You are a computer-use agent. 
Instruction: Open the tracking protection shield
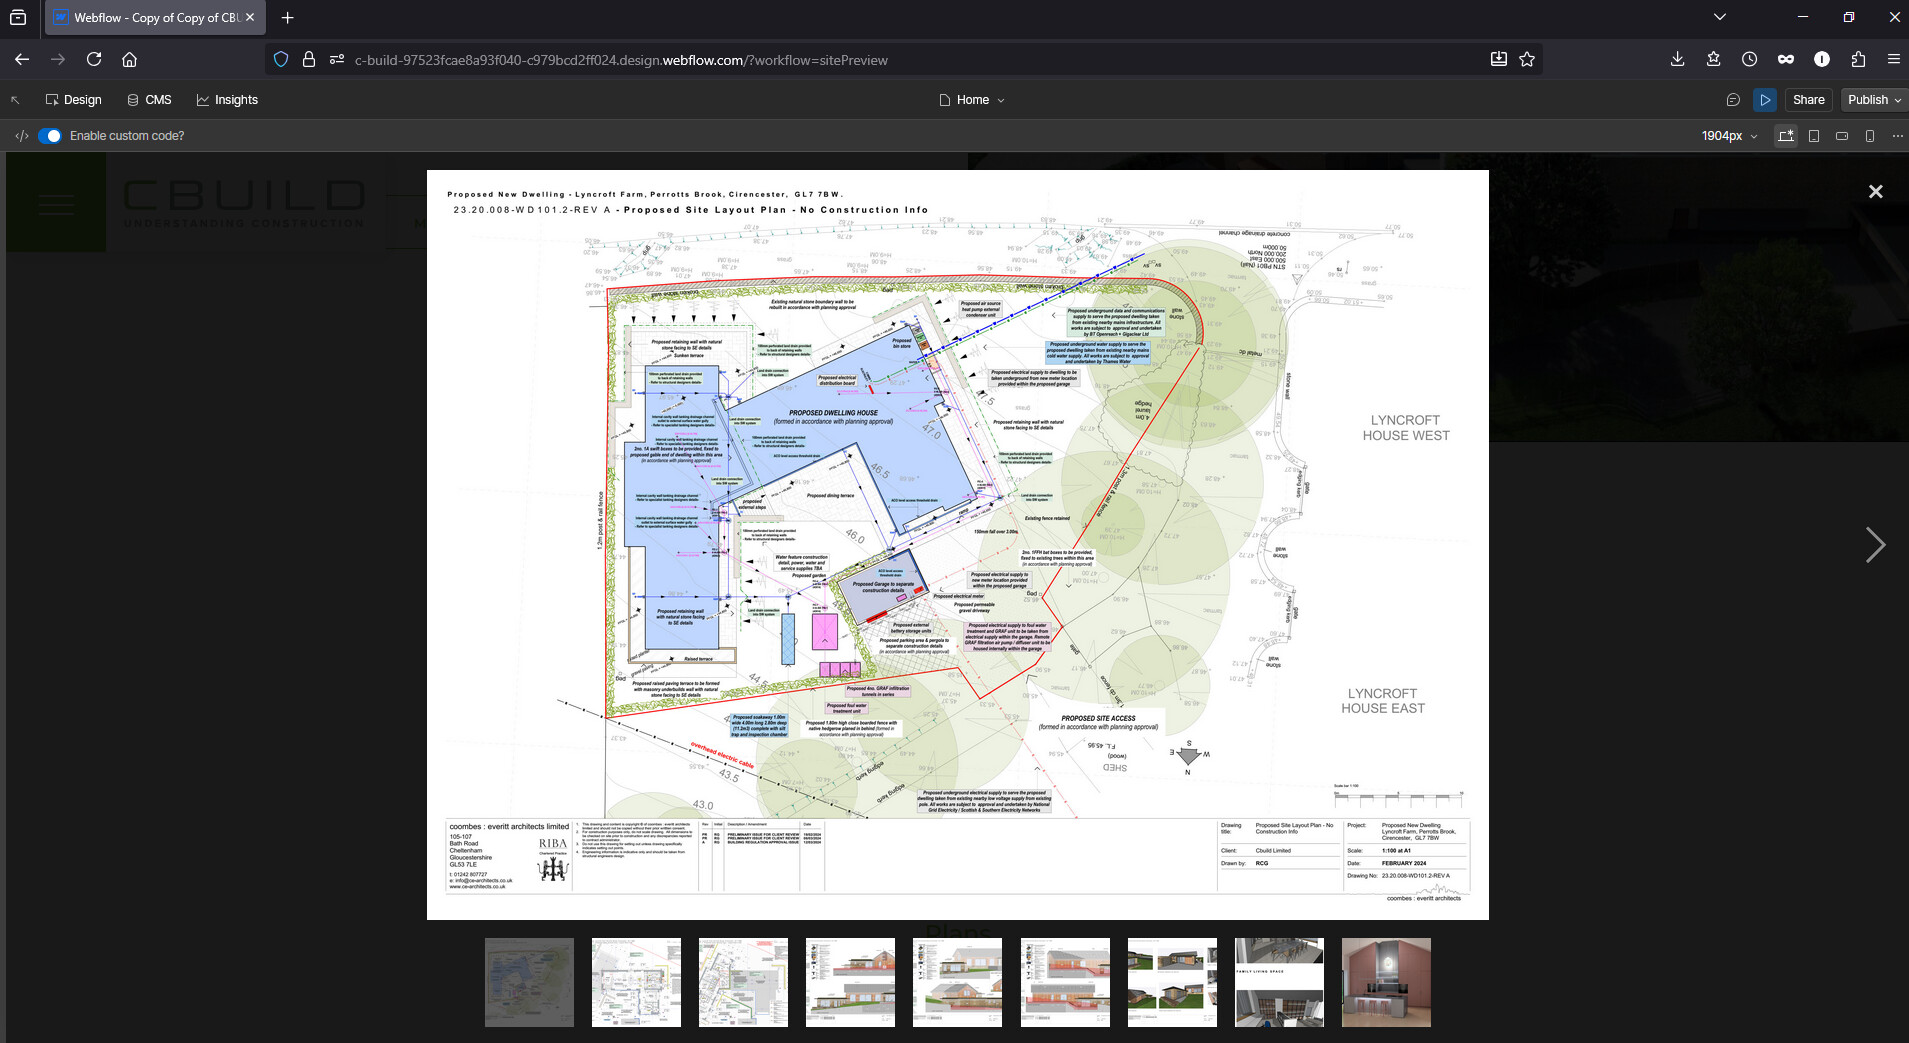click(281, 59)
